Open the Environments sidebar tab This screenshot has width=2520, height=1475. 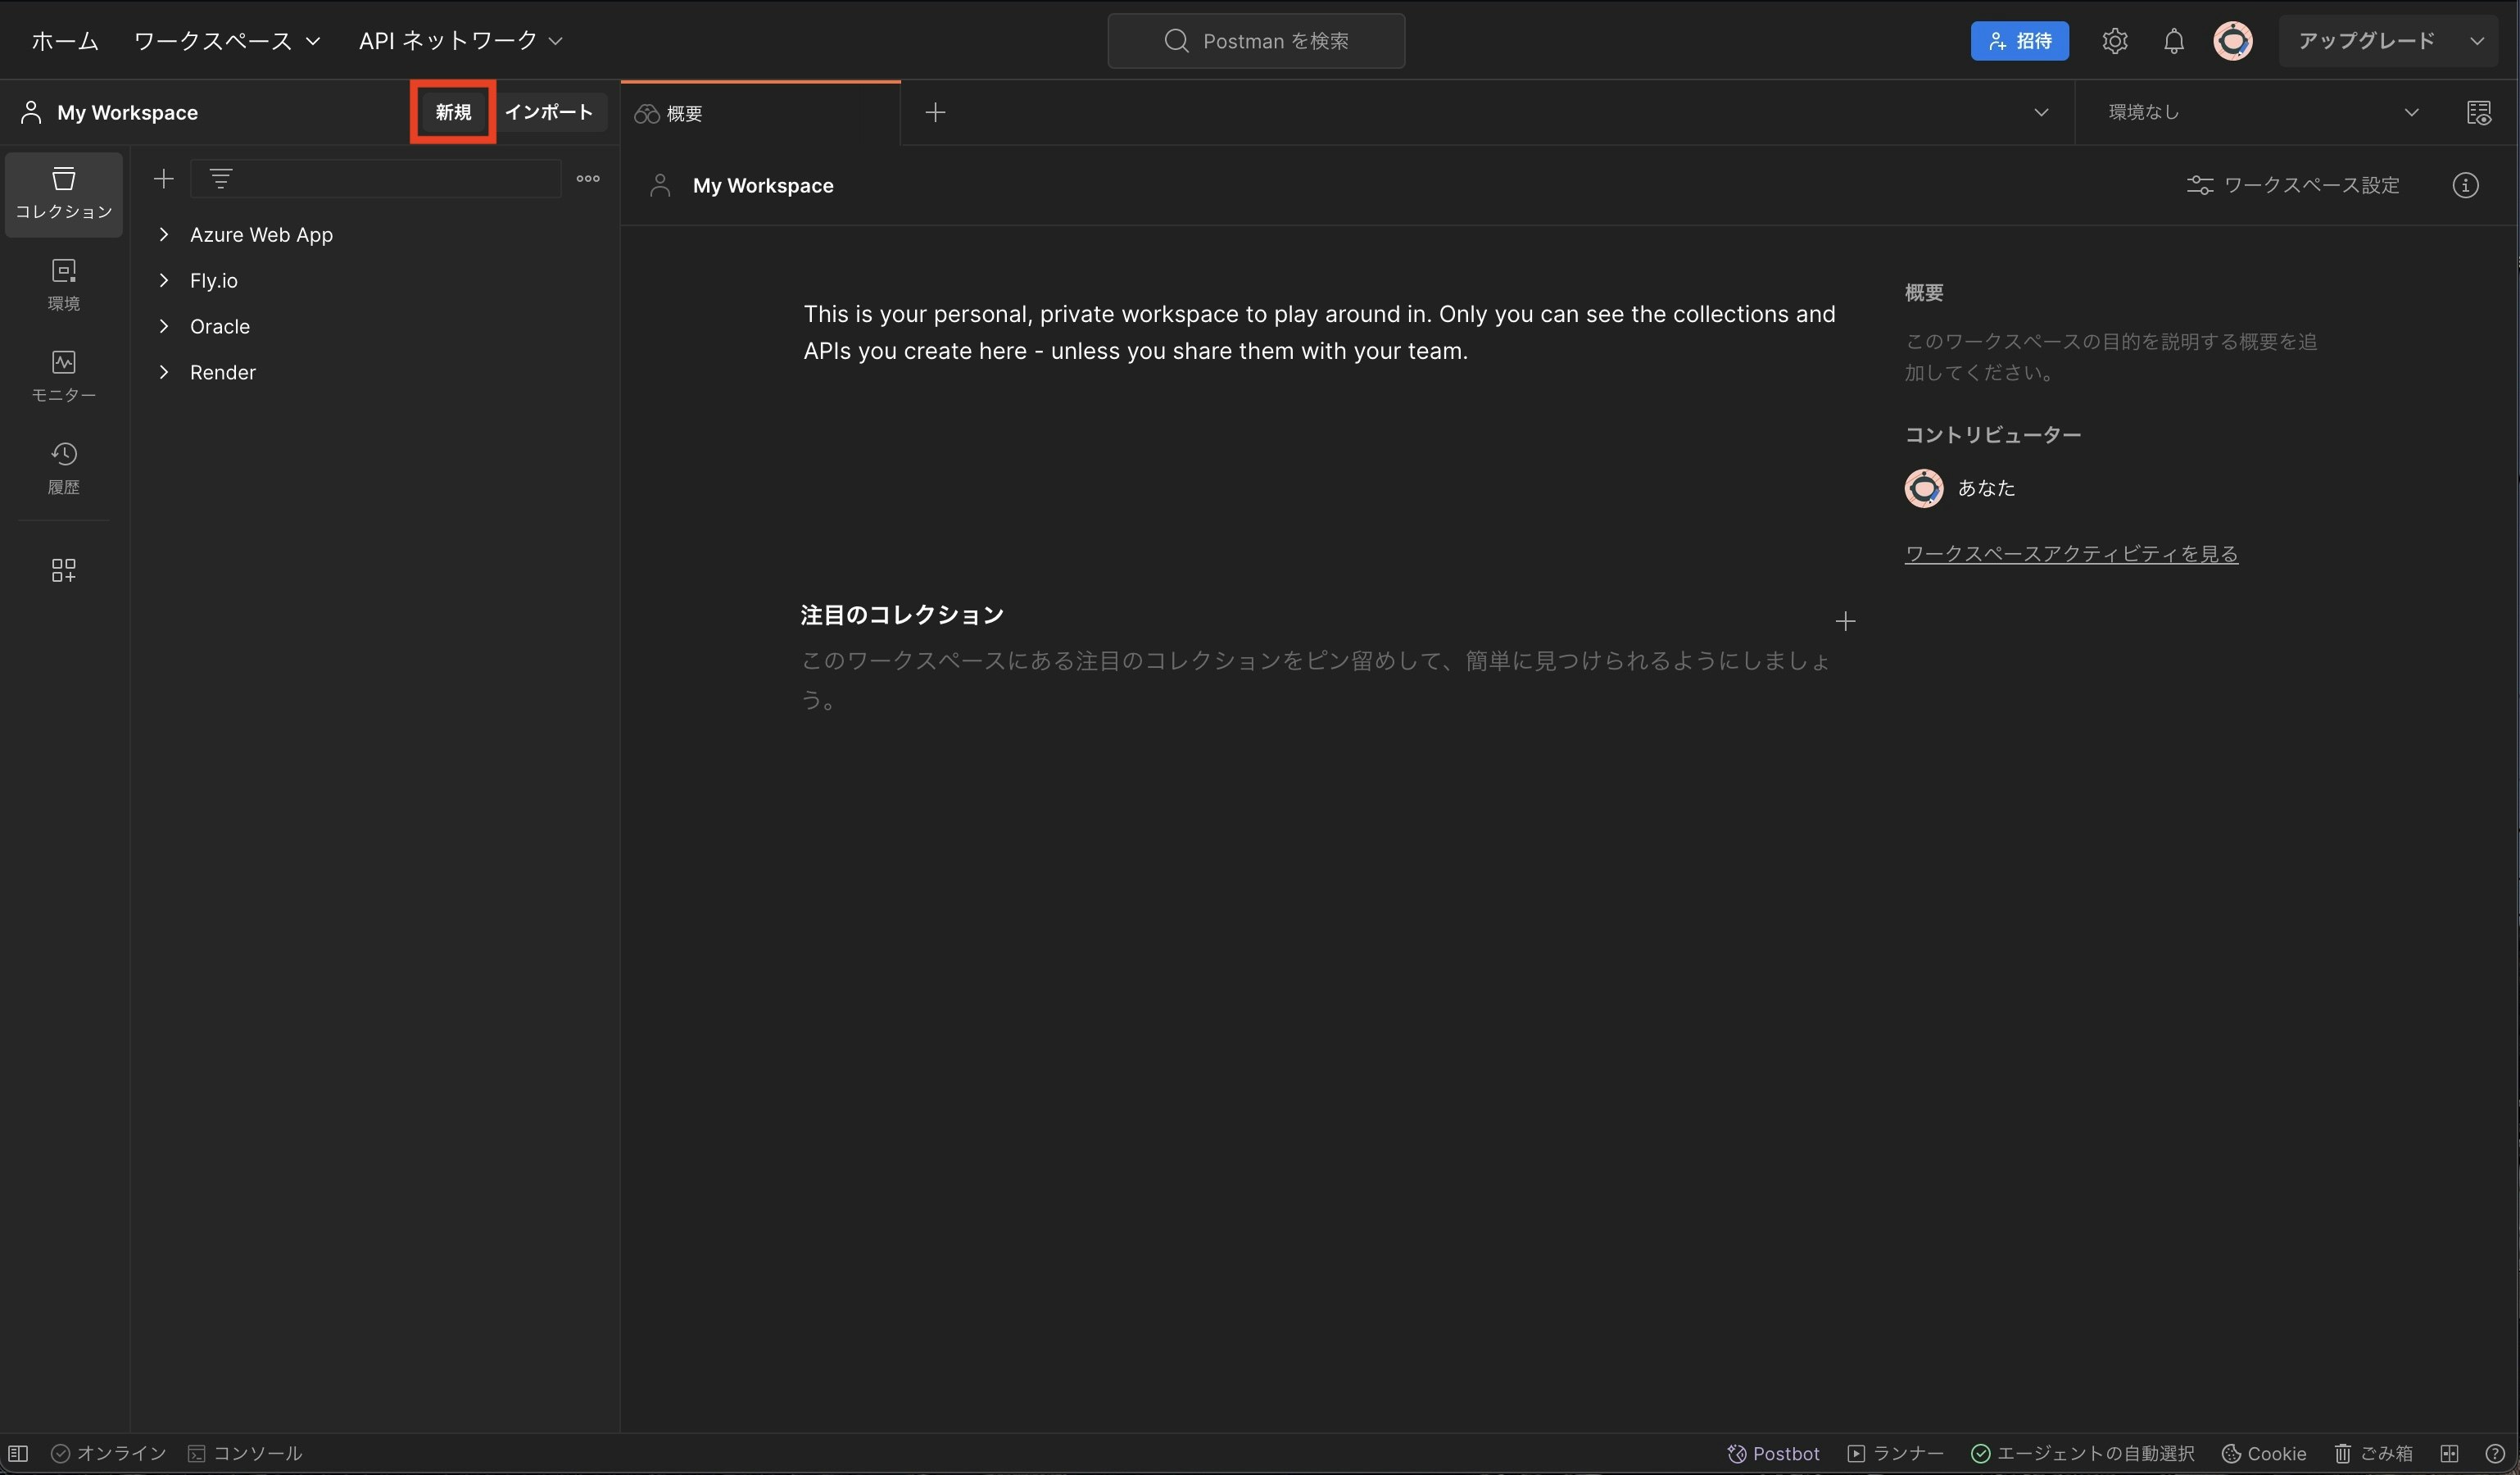tap(63, 284)
